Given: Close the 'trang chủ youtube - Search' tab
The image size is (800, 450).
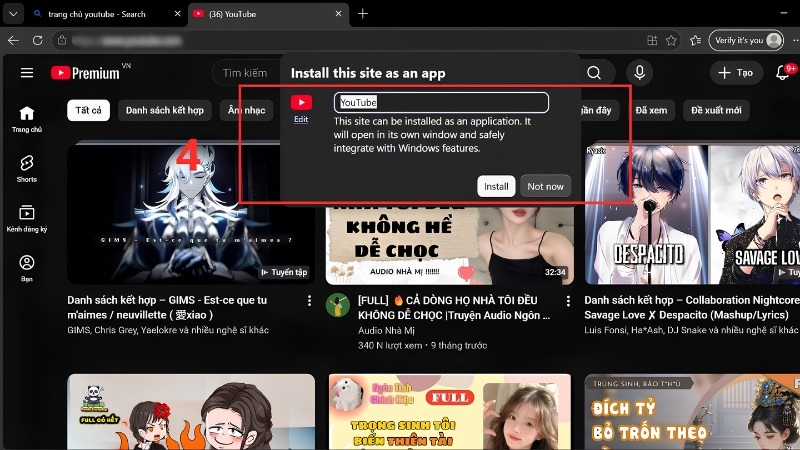Looking at the screenshot, I should pos(177,14).
